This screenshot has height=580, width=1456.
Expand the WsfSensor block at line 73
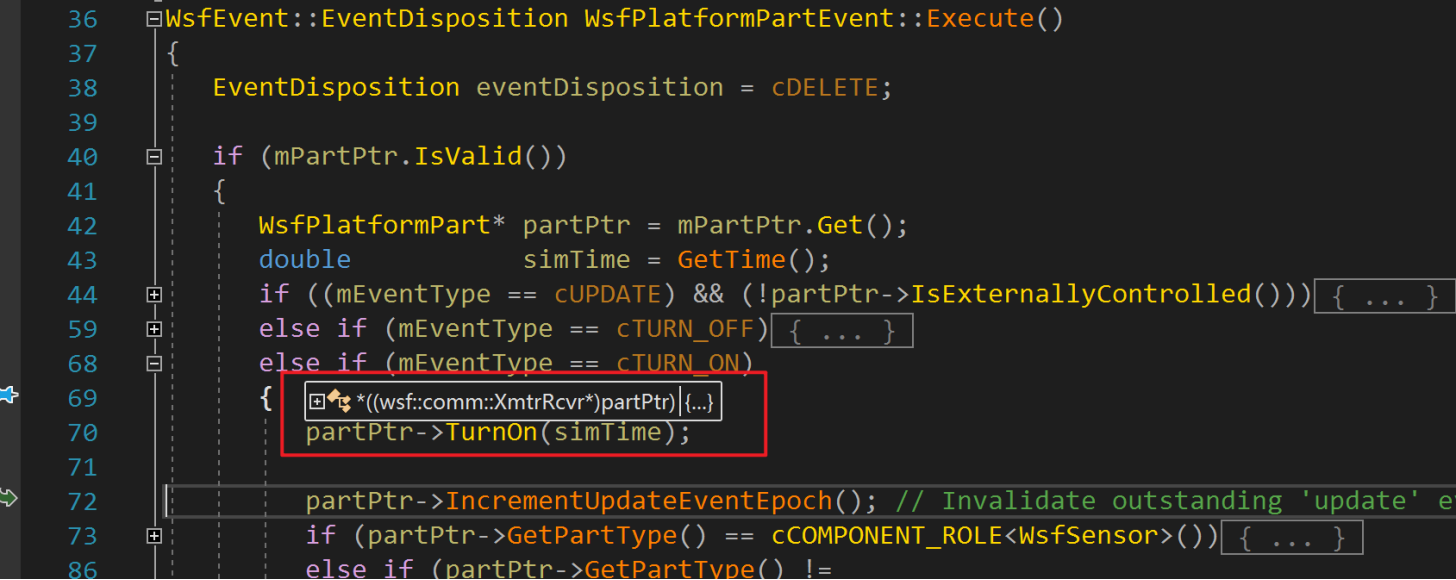[x=153, y=536]
